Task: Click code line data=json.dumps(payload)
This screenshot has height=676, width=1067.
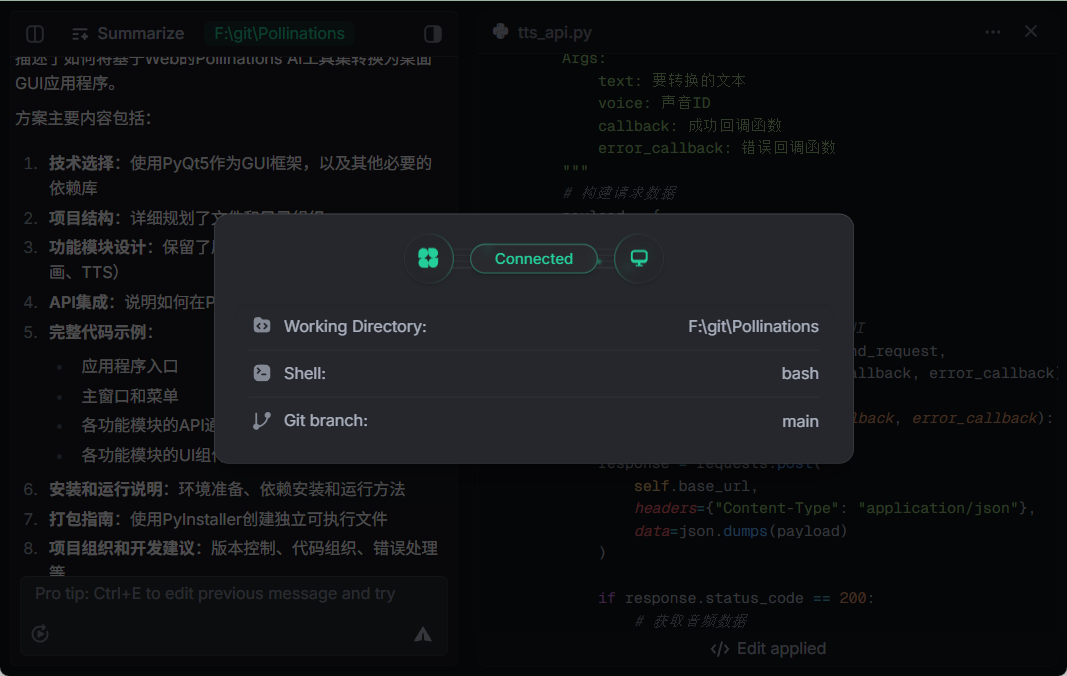Action: tap(740, 531)
